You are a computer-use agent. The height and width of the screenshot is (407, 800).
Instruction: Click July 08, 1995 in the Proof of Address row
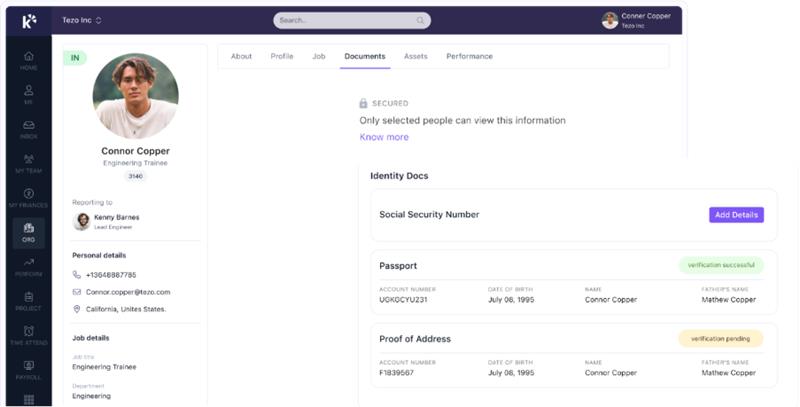click(x=511, y=373)
